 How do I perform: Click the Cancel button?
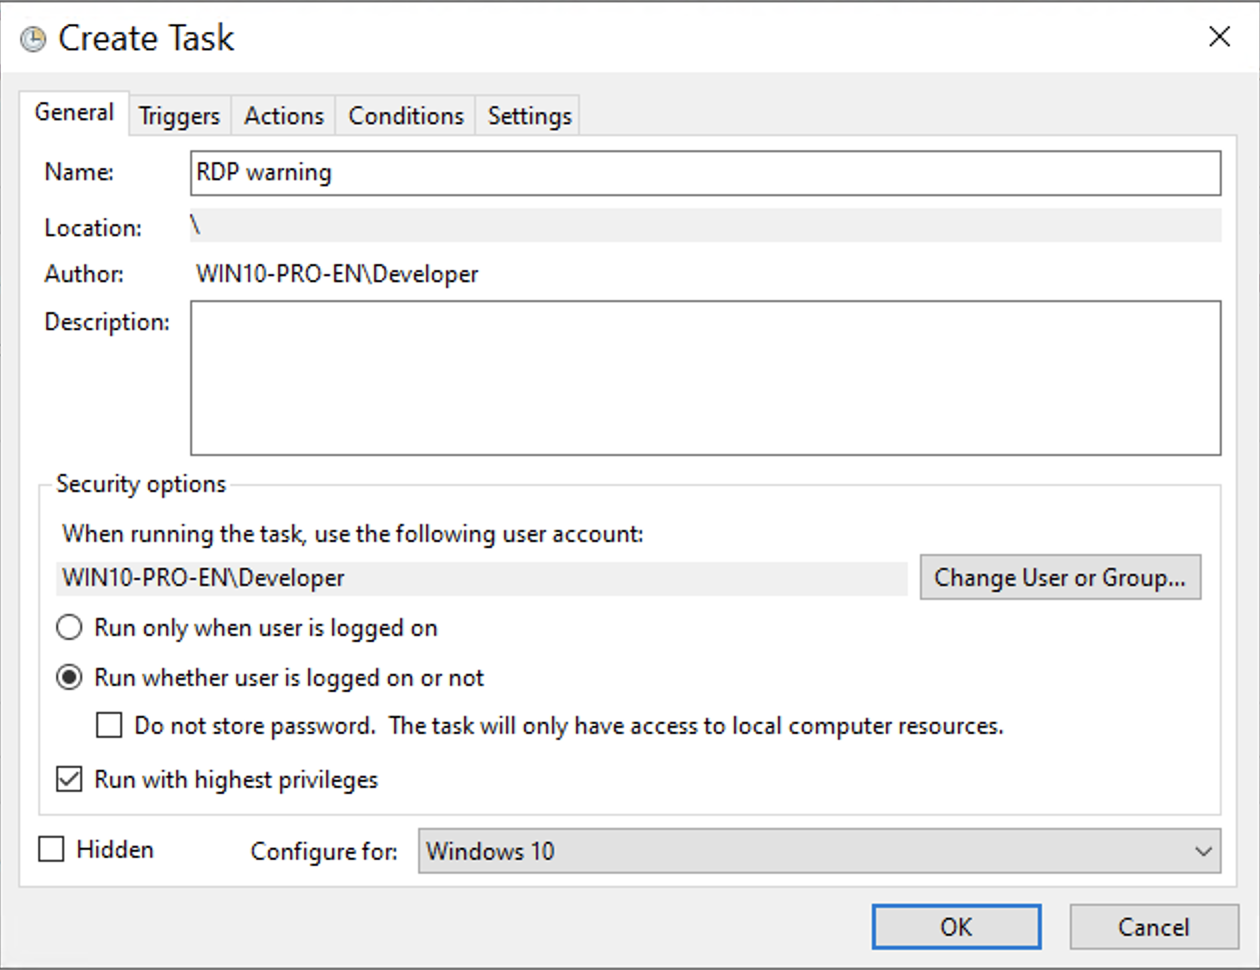(1154, 926)
